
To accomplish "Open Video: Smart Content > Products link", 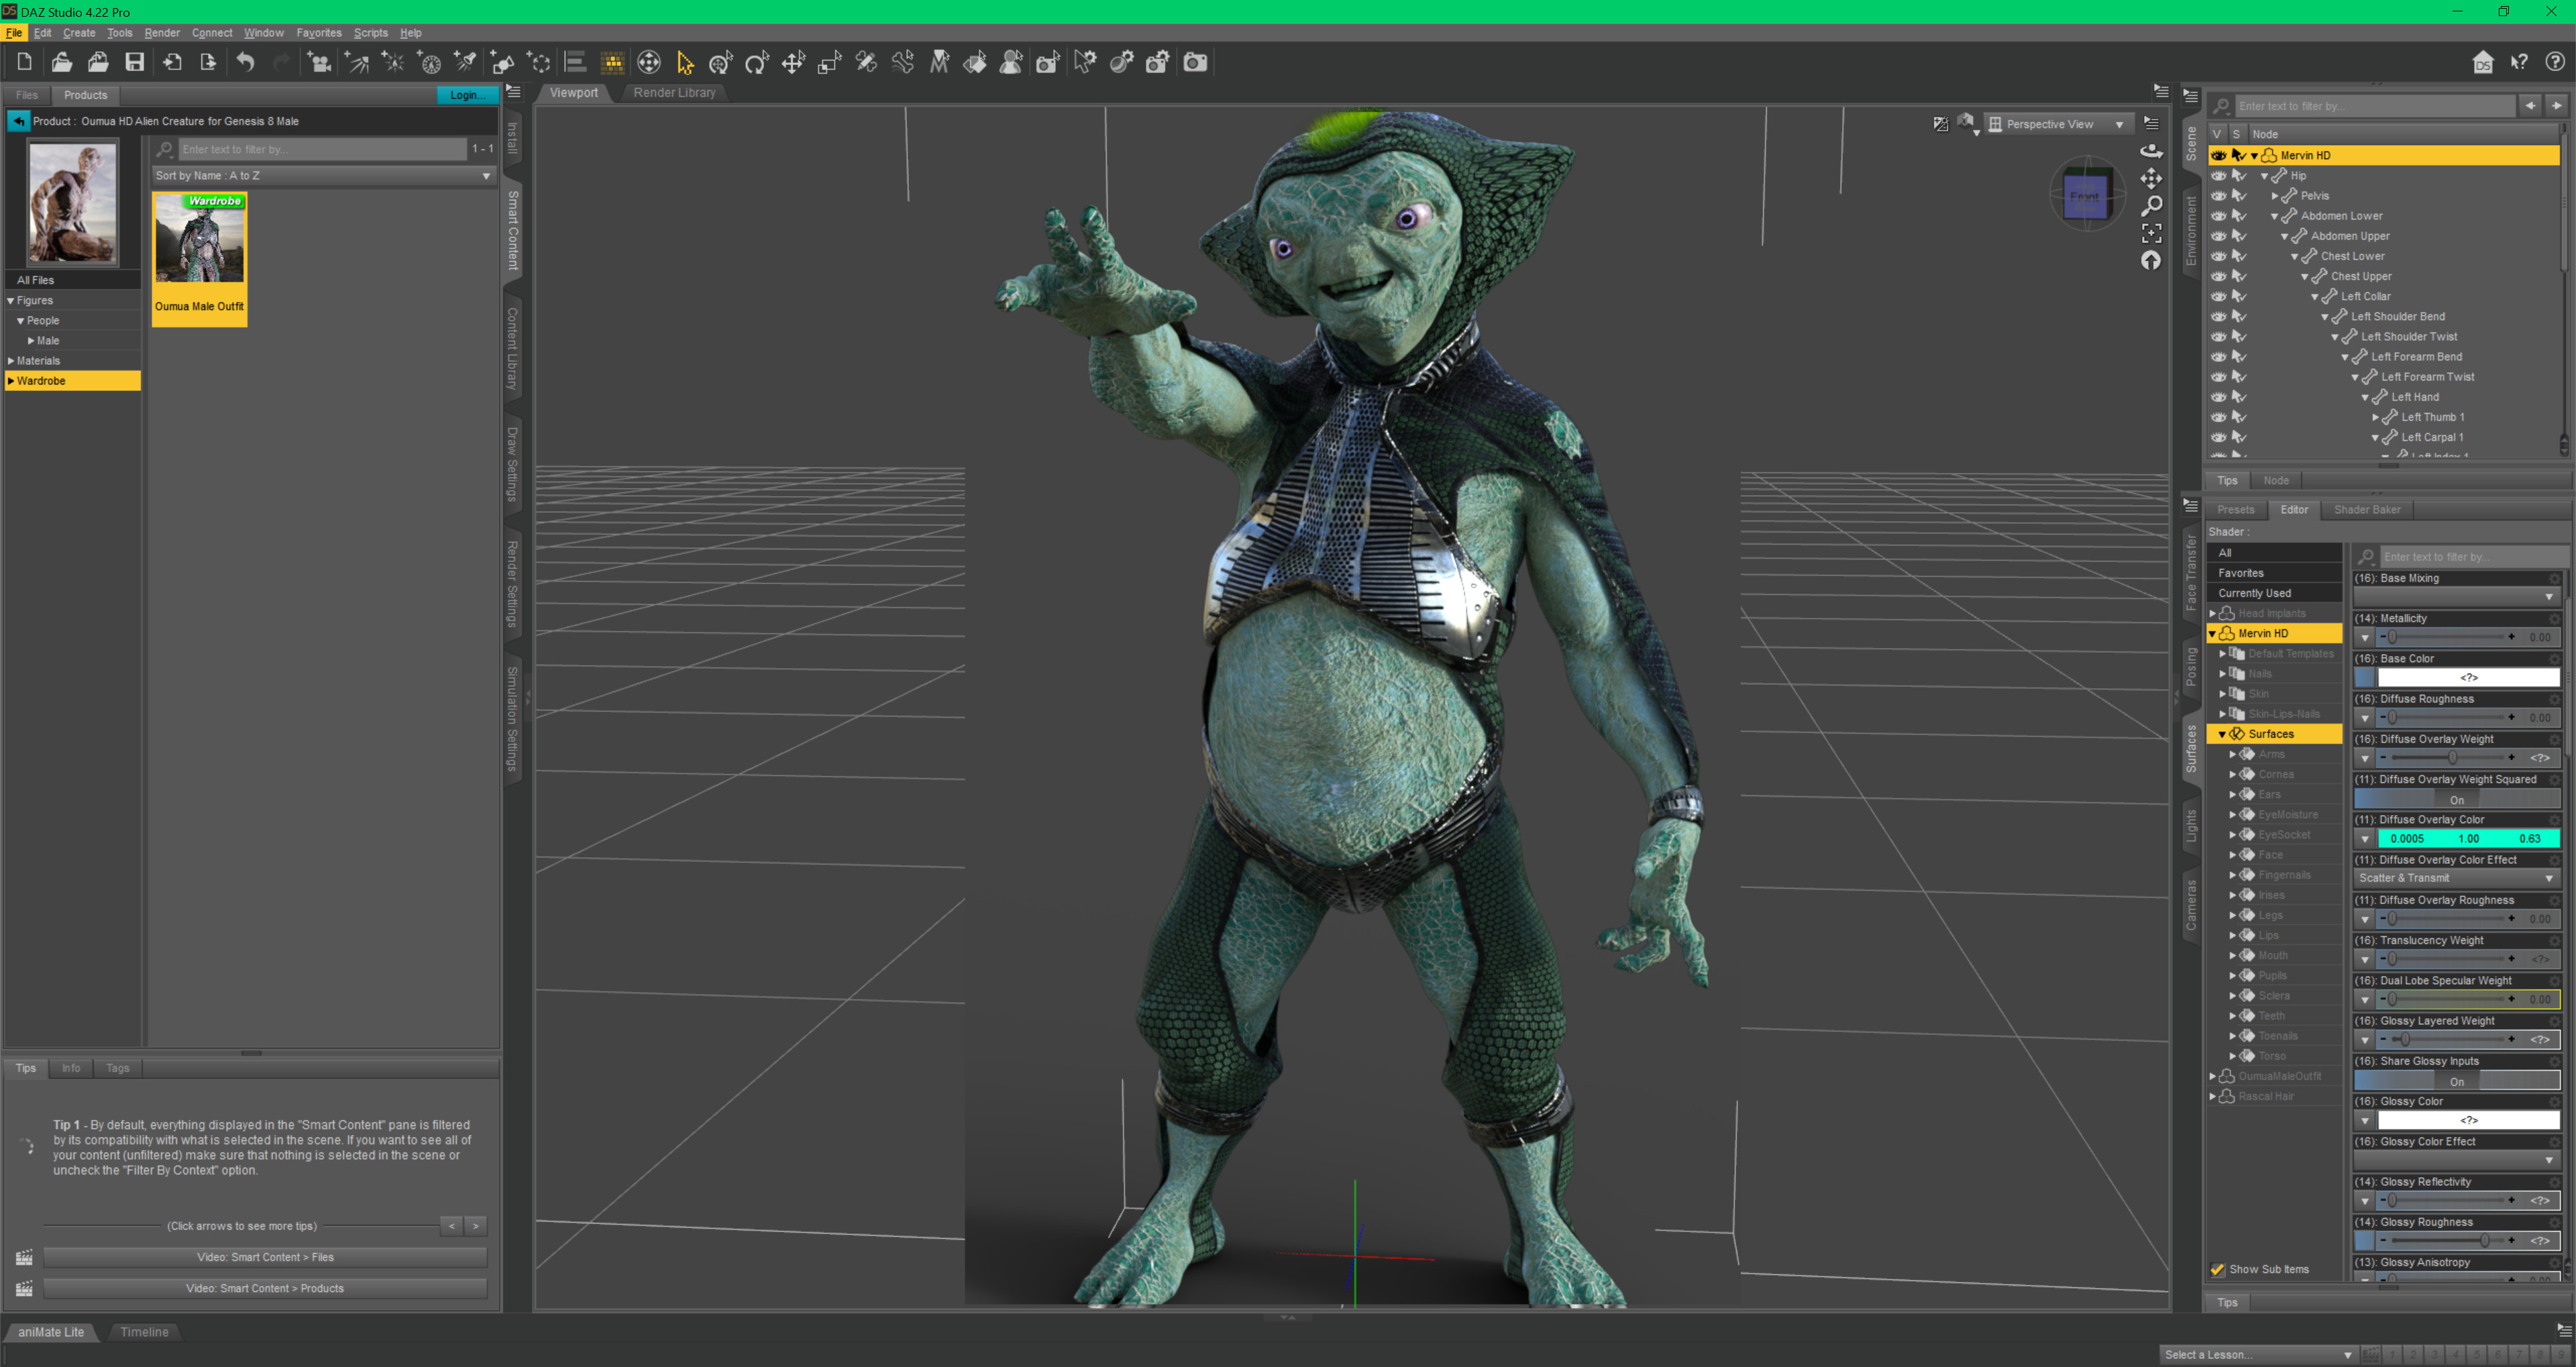I will click(x=264, y=1288).
